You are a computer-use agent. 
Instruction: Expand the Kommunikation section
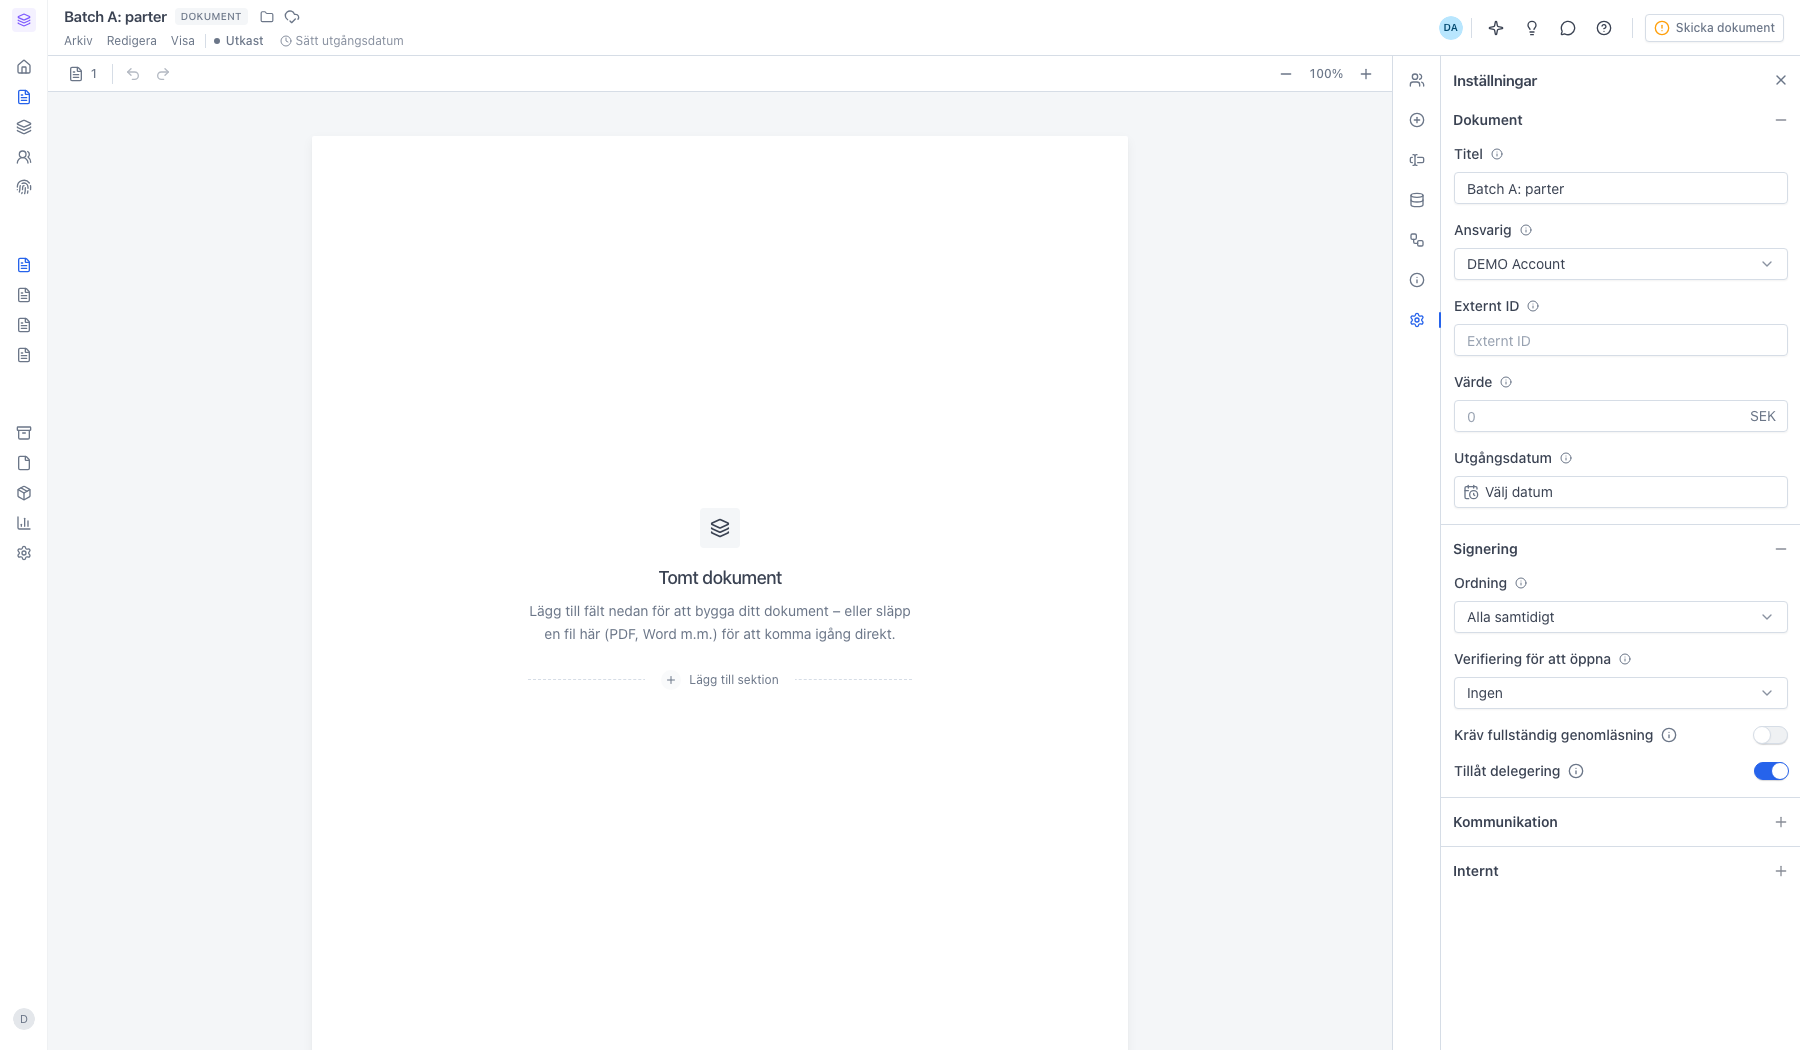(1781, 822)
